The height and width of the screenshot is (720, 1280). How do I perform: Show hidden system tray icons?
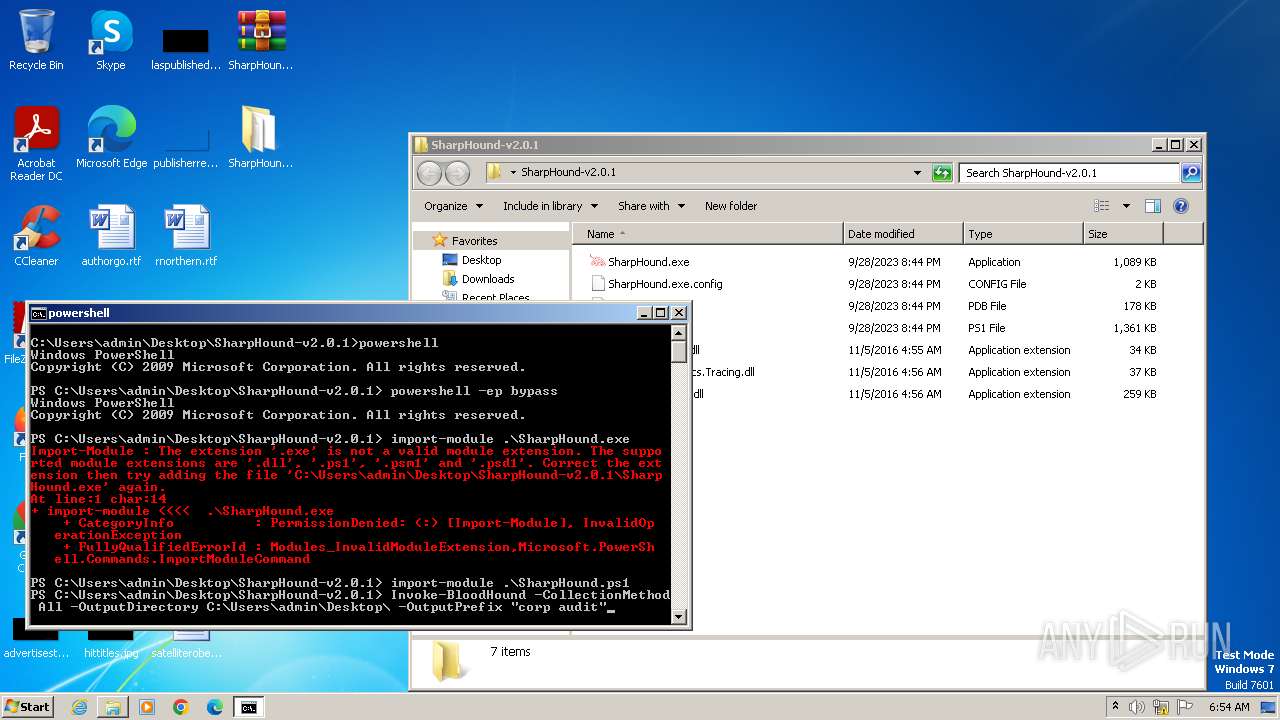click(1116, 707)
